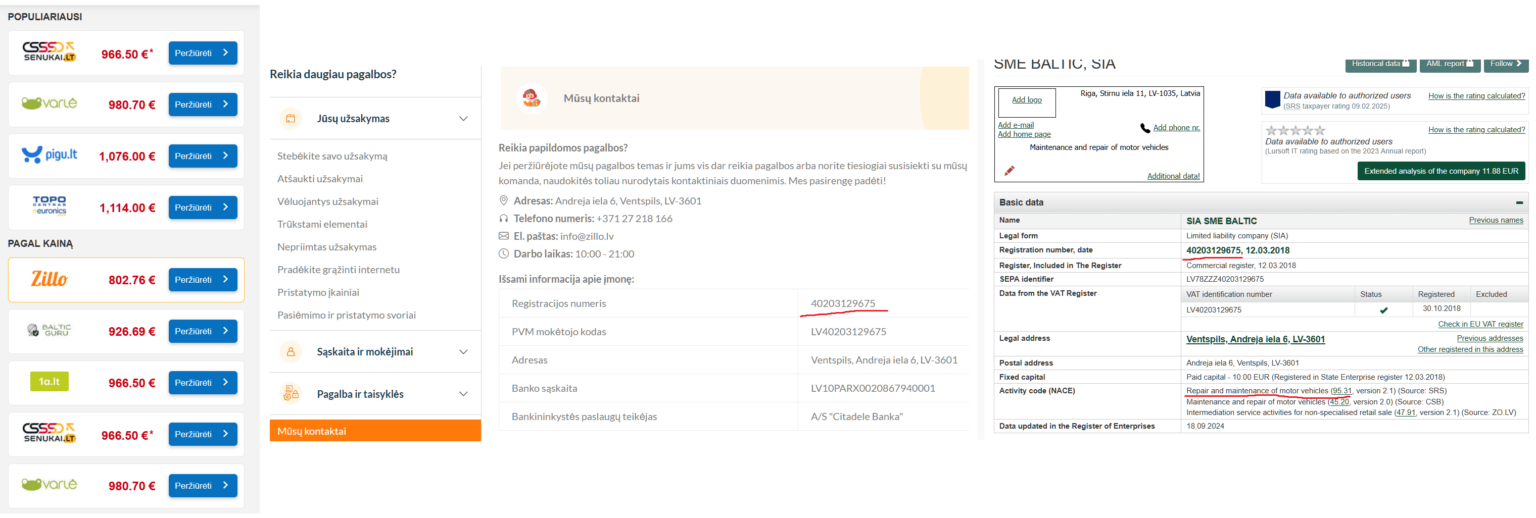
Task: Open How is the rating calculated for SRS
Action: coord(1477,96)
